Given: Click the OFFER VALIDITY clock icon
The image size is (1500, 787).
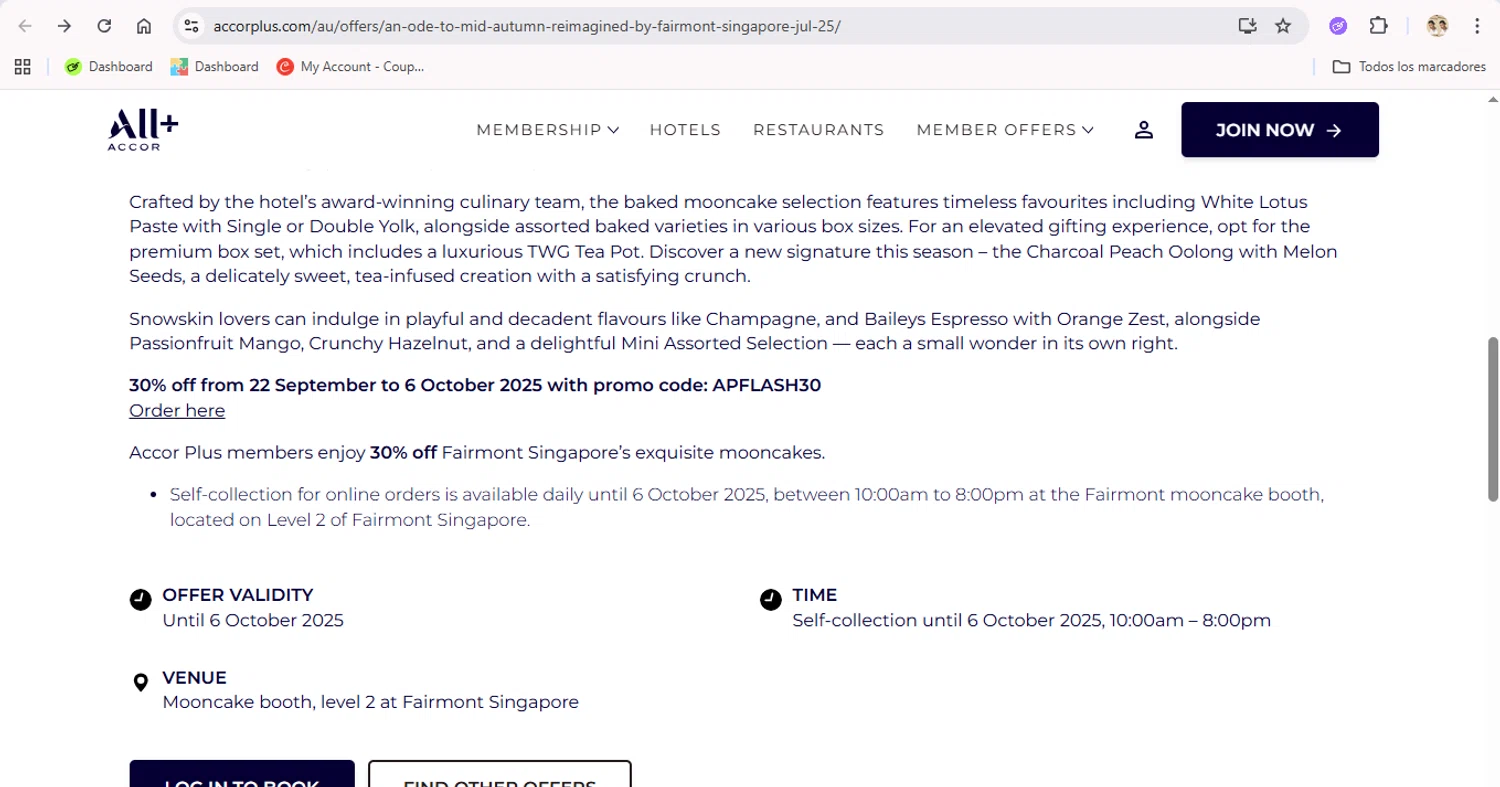Looking at the screenshot, I should [x=141, y=600].
